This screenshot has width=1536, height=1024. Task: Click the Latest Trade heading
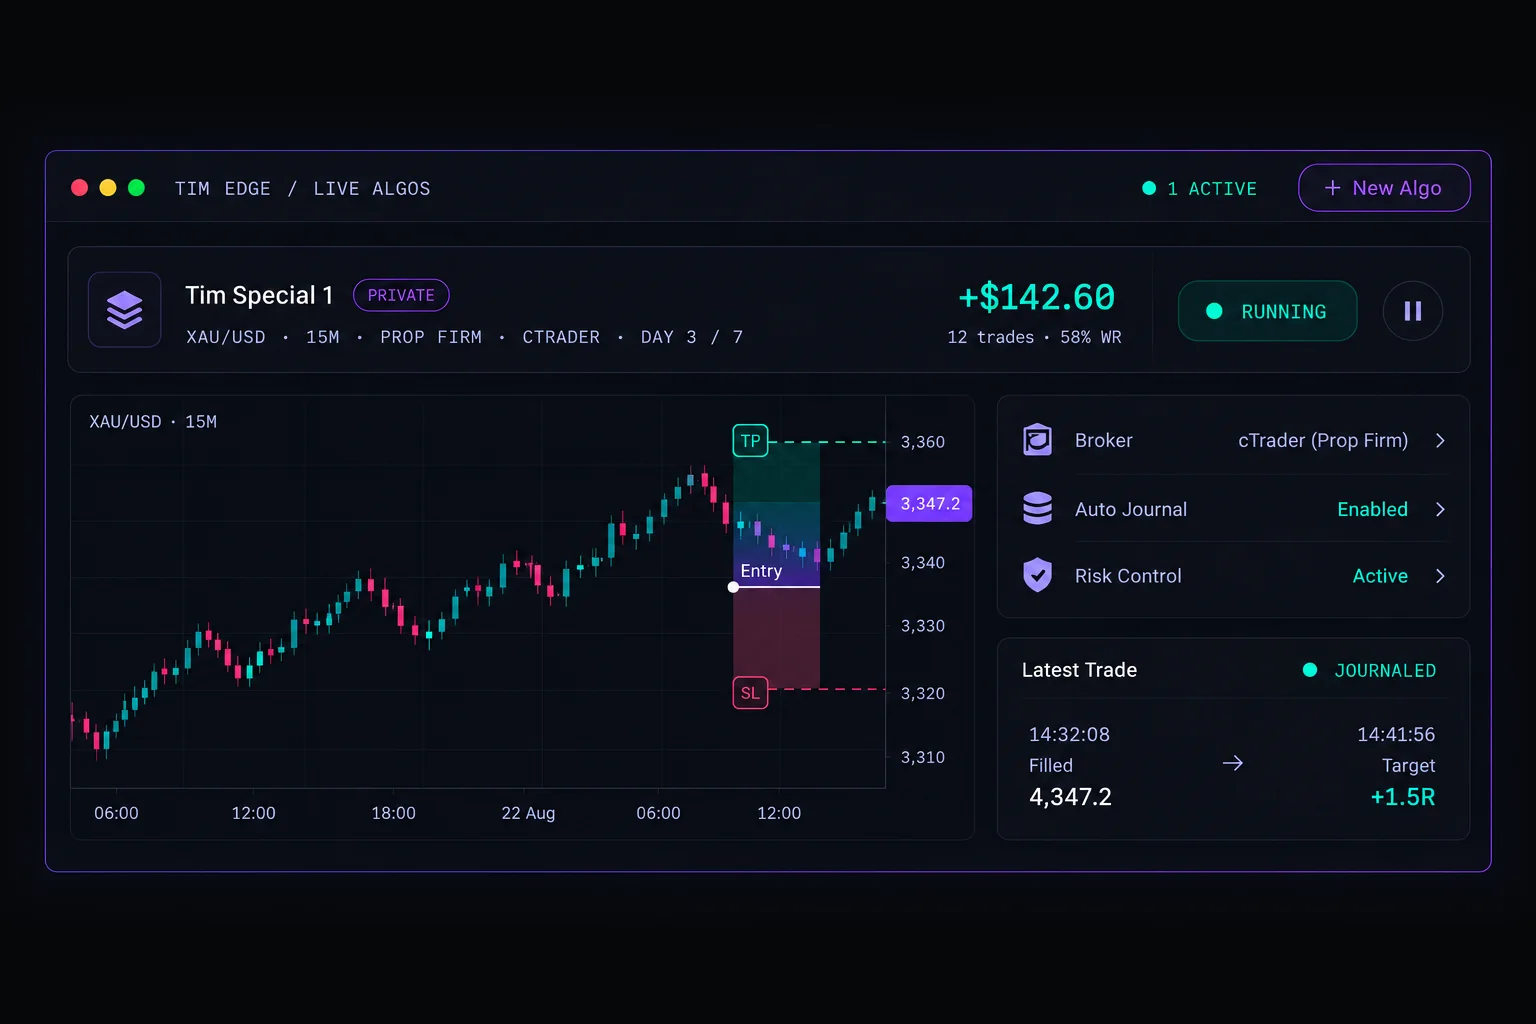(x=1079, y=670)
